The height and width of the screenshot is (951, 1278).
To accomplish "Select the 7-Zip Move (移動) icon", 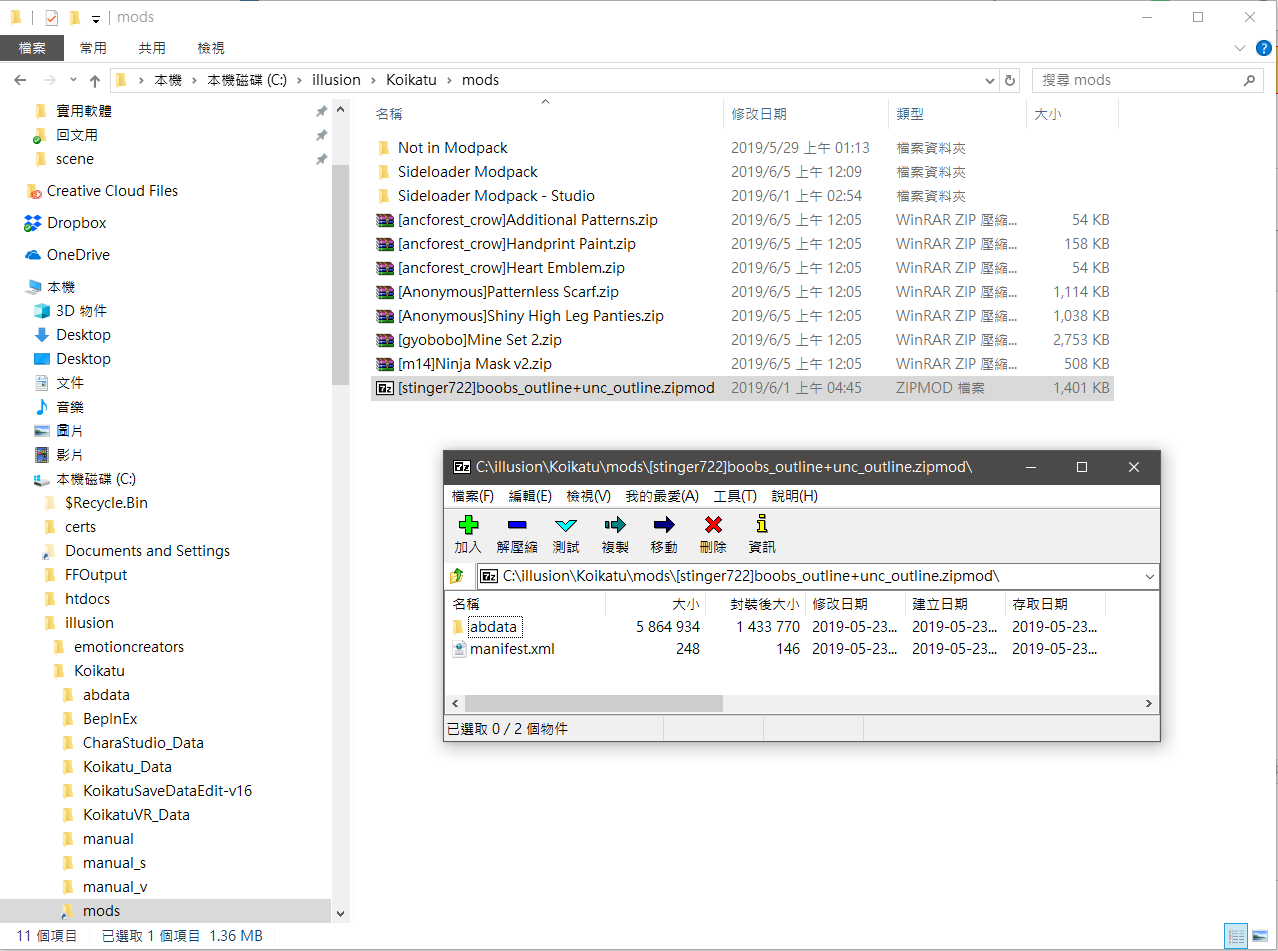I will 663,533.
